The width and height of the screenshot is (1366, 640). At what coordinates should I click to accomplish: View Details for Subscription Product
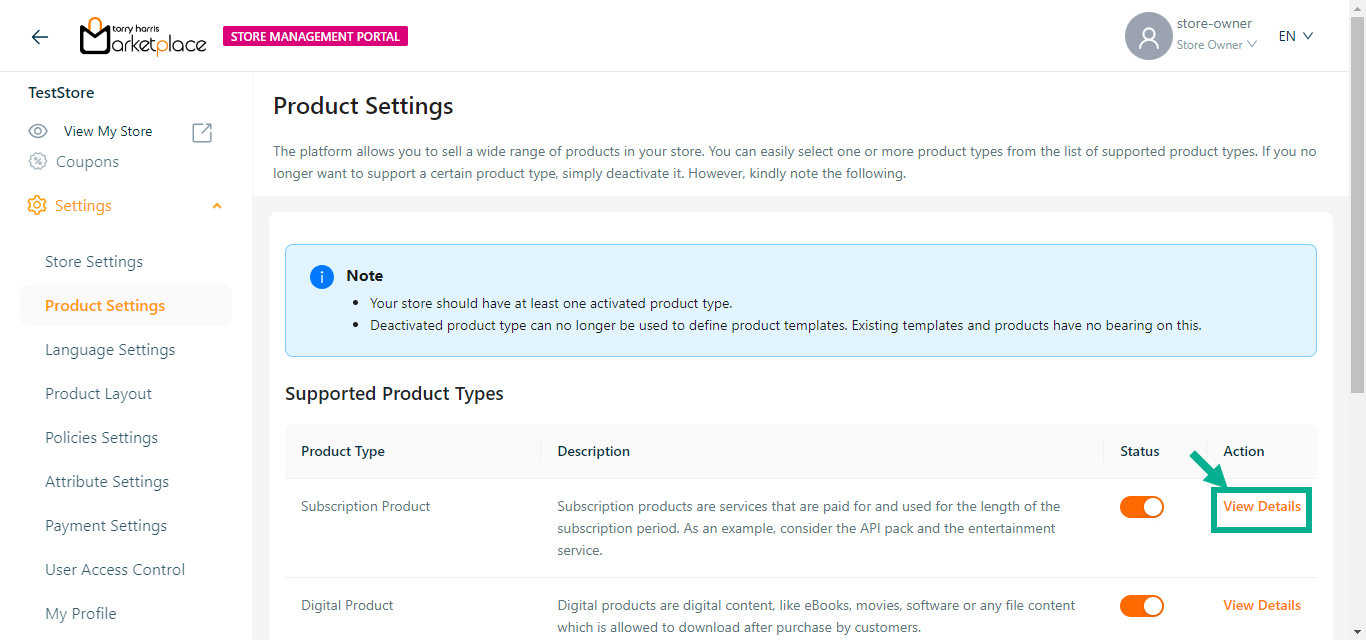(1261, 507)
